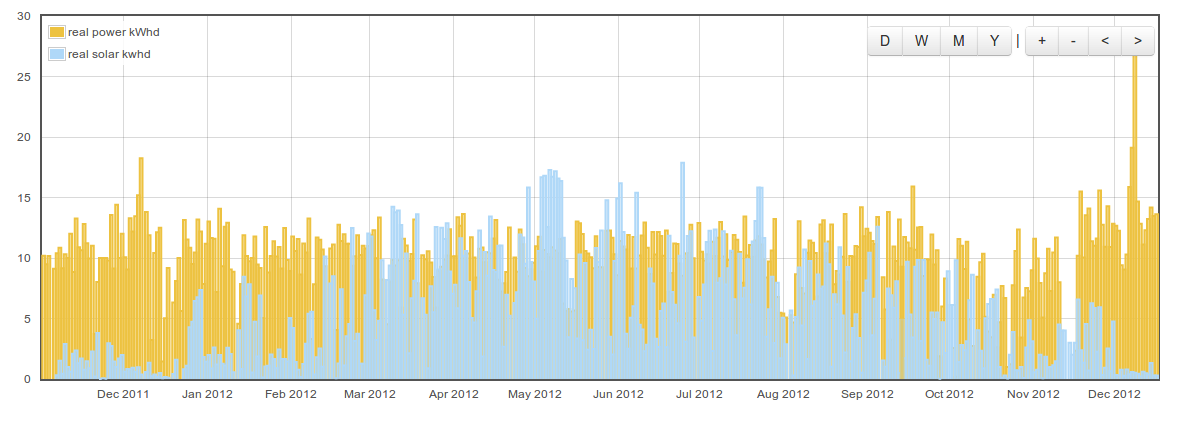The image size is (1184, 422).
Task: Click the Jun 2012 axis label
Action: point(618,394)
